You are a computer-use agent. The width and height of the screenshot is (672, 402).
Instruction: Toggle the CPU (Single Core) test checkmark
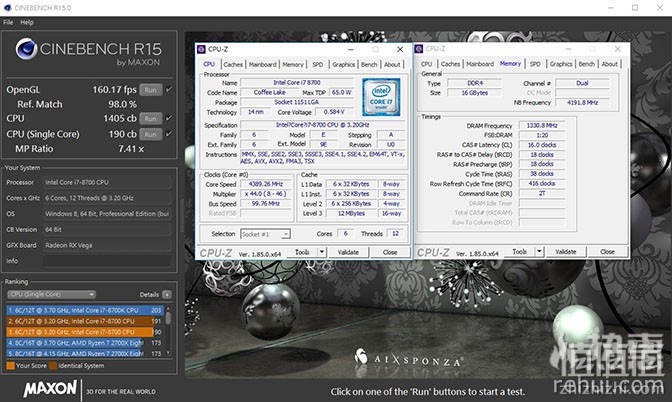click(169, 134)
